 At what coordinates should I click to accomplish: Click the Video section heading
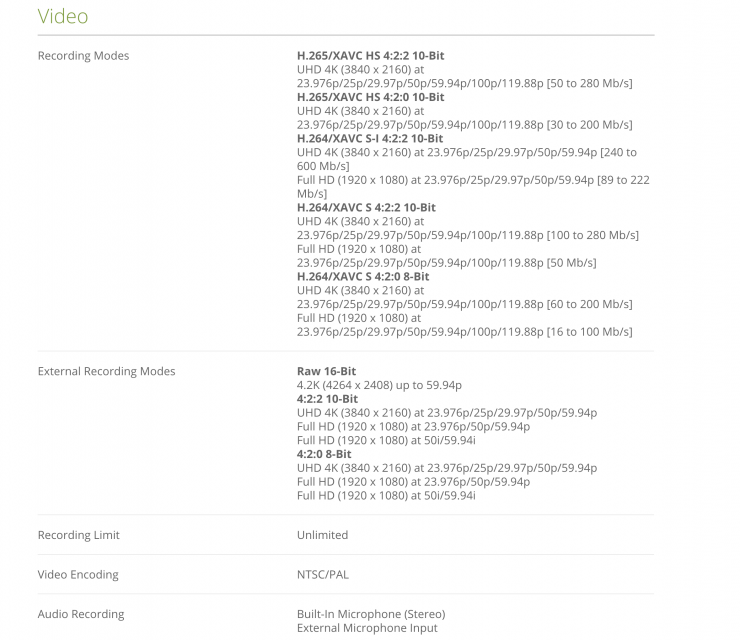click(x=63, y=17)
